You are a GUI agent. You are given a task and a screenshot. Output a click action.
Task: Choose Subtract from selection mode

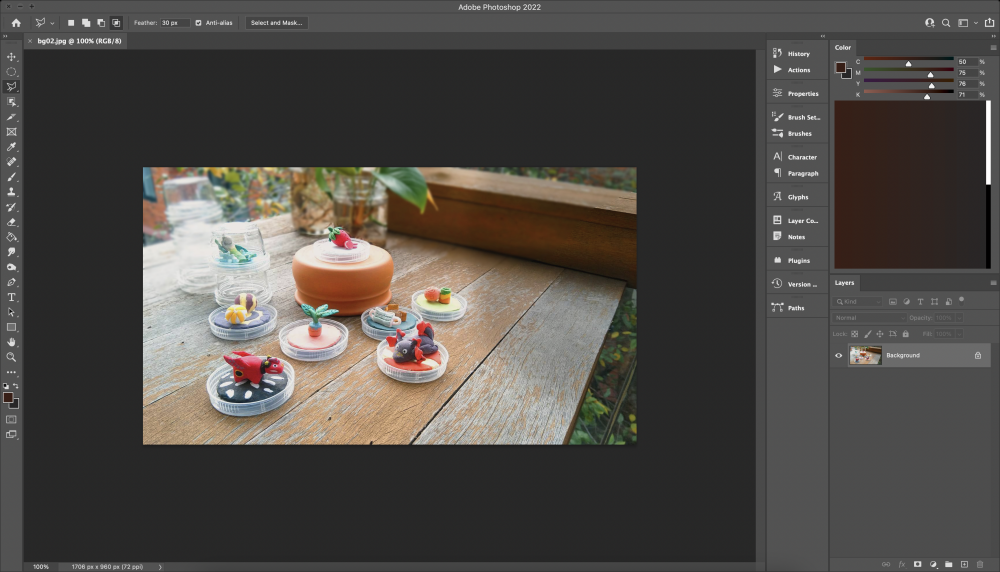click(x=101, y=23)
